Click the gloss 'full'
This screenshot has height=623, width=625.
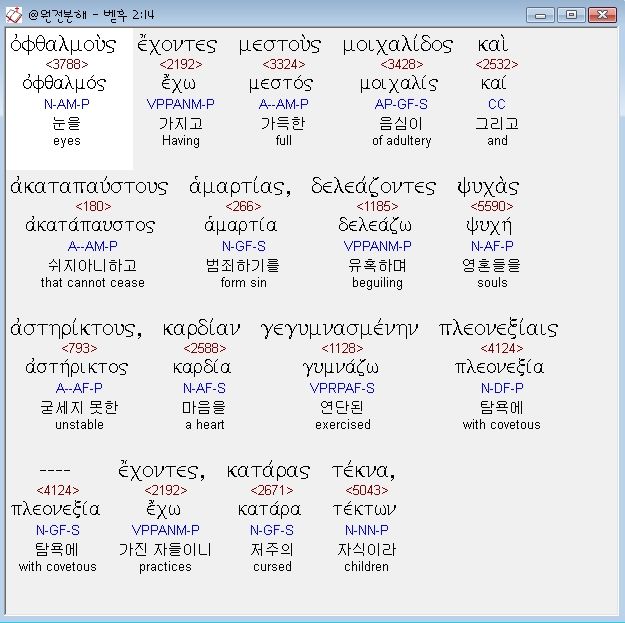click(x=283, y=141)
